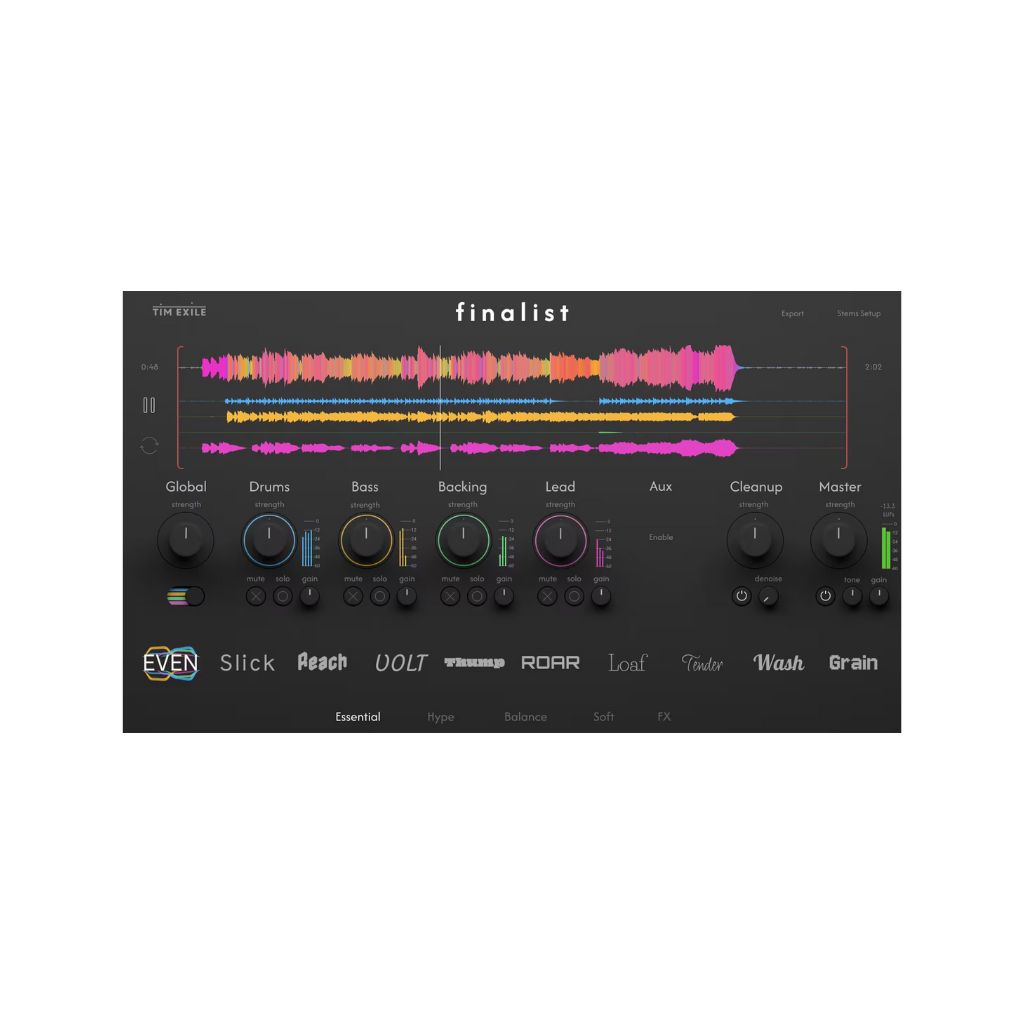Click the Lead strength knob
The width and height of the screenshot is (1024, 1024).
[560, 540]
